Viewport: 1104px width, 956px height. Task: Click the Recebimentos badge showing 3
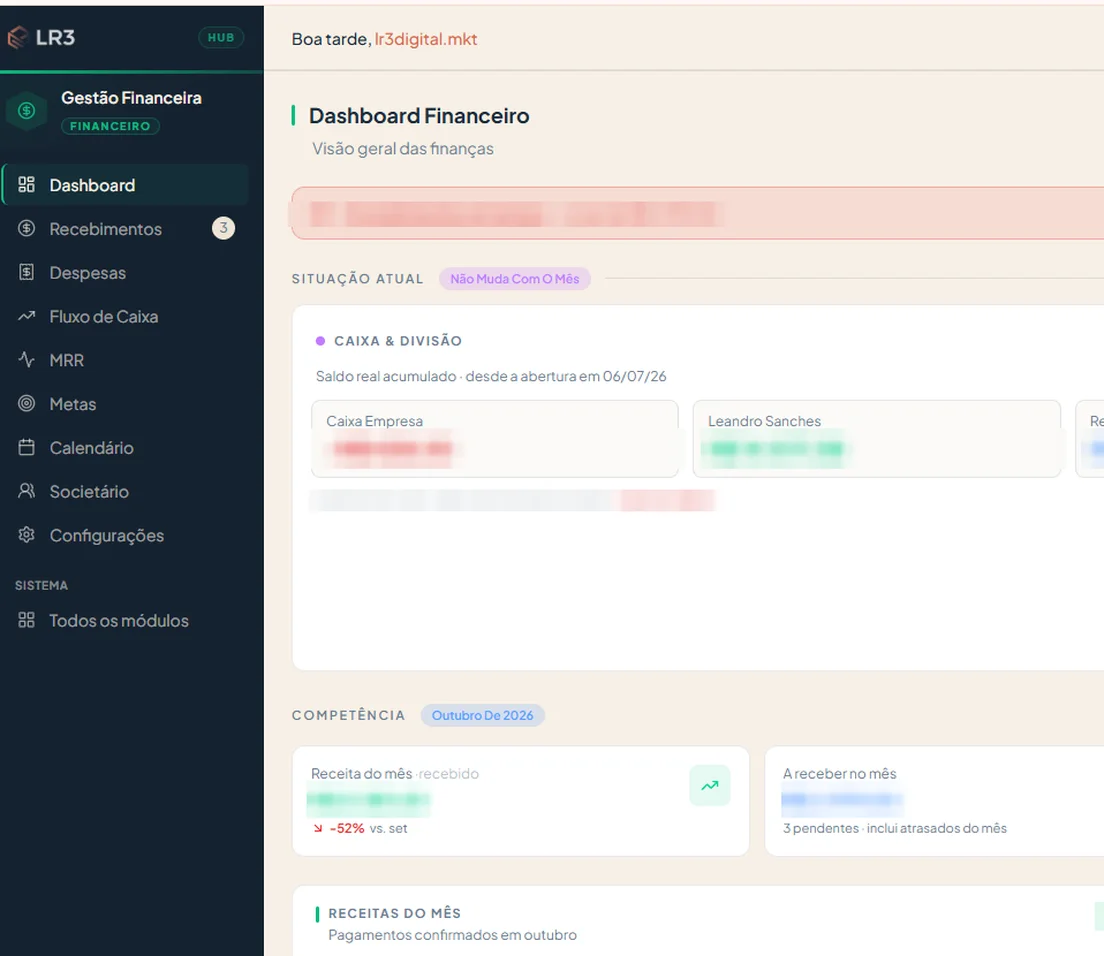[223, 228]
